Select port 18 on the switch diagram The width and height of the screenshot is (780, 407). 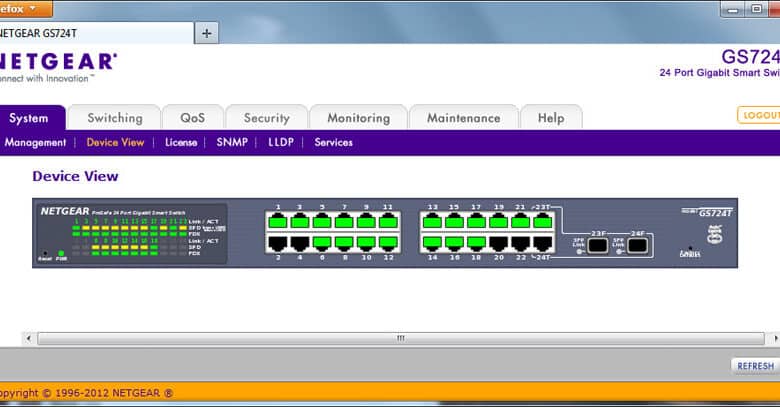(476, 243)
